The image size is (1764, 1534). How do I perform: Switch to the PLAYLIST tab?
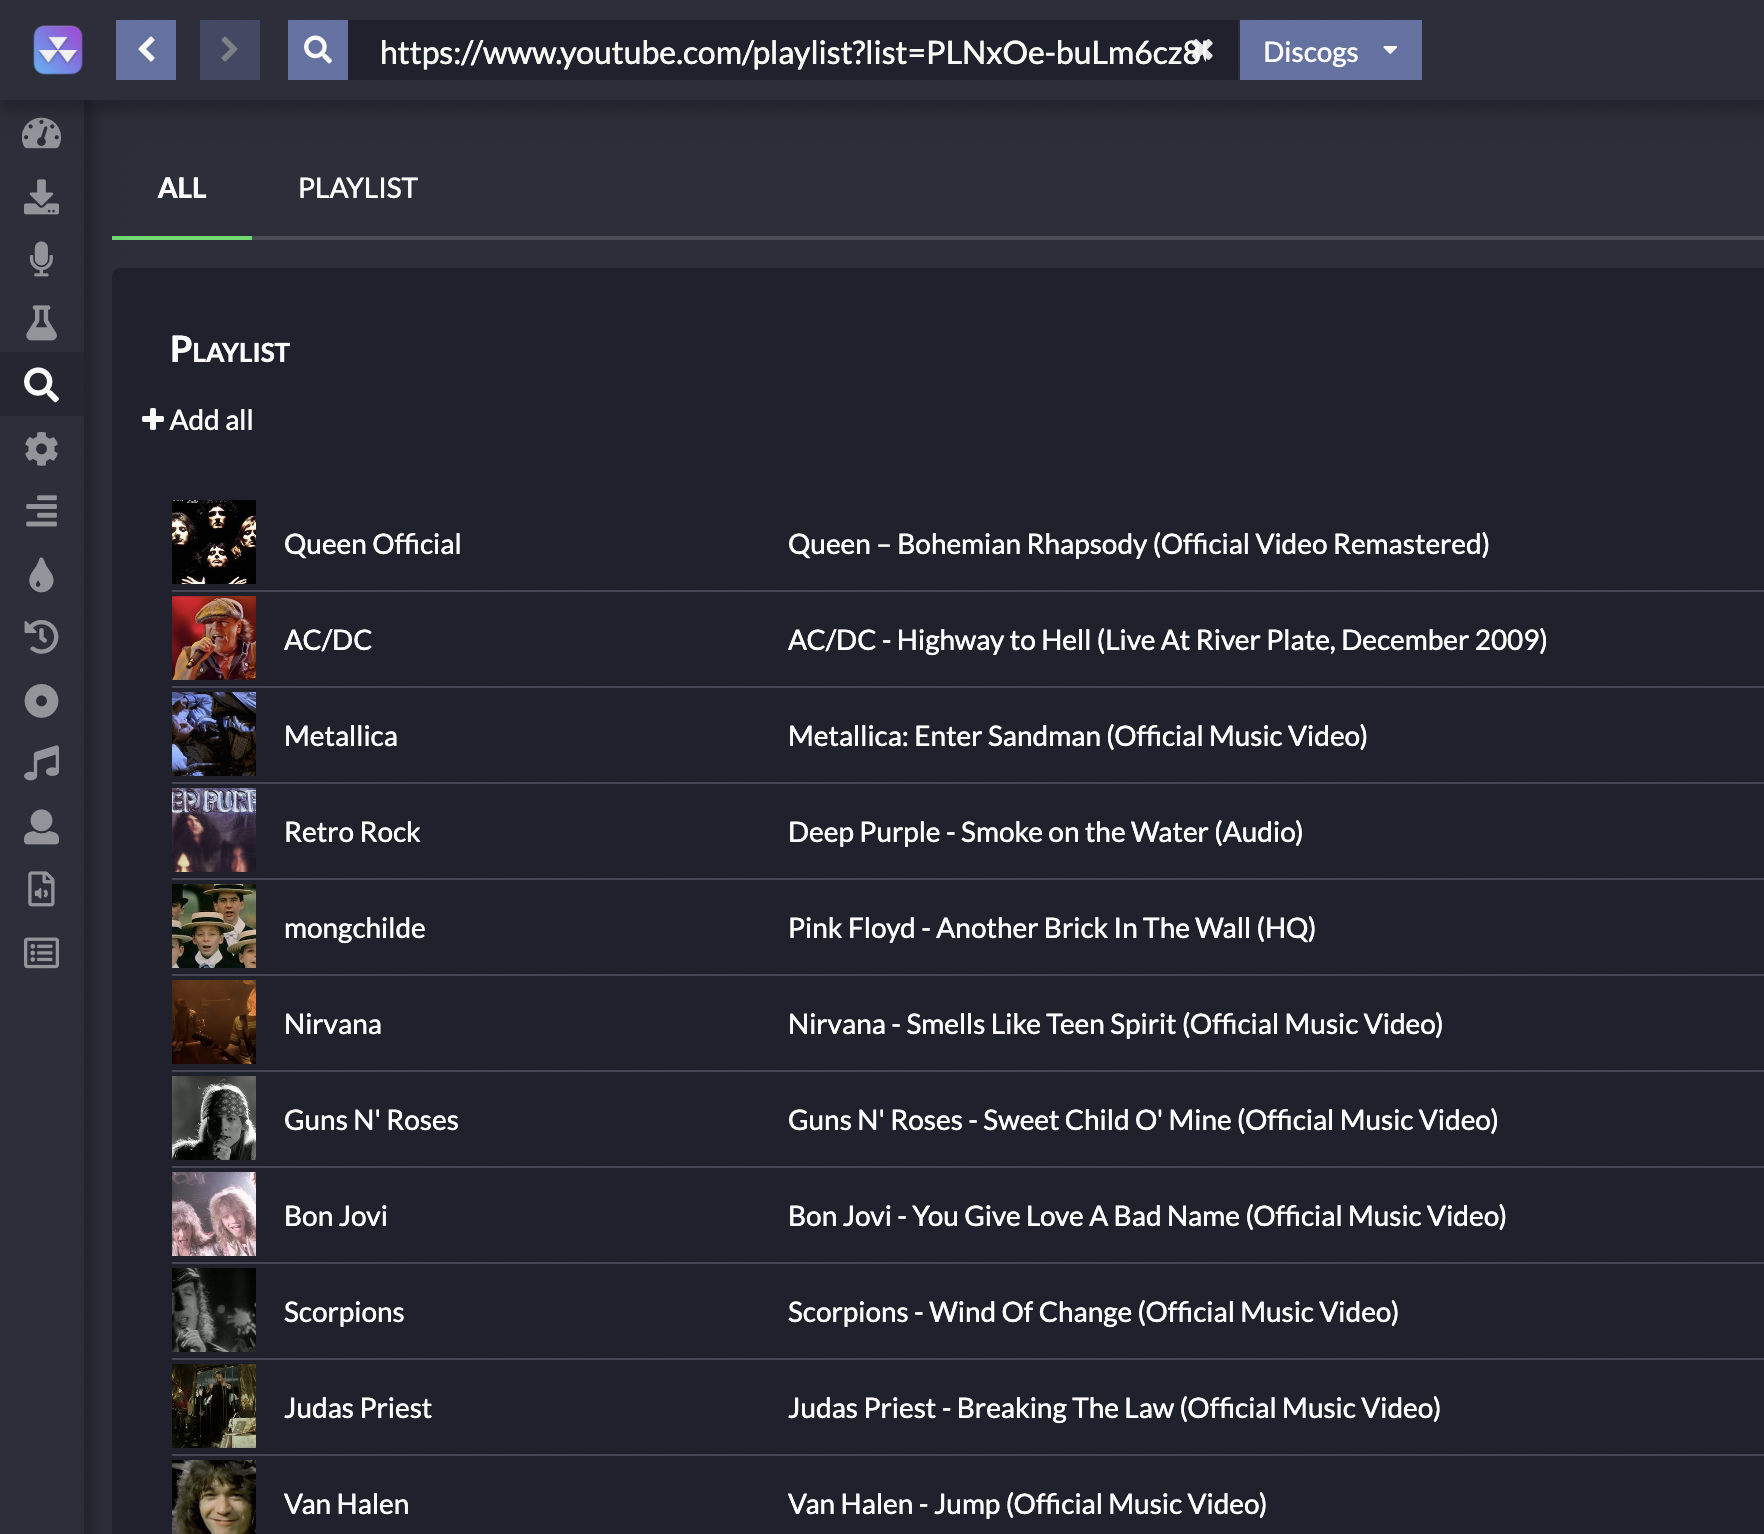point(358,188)
